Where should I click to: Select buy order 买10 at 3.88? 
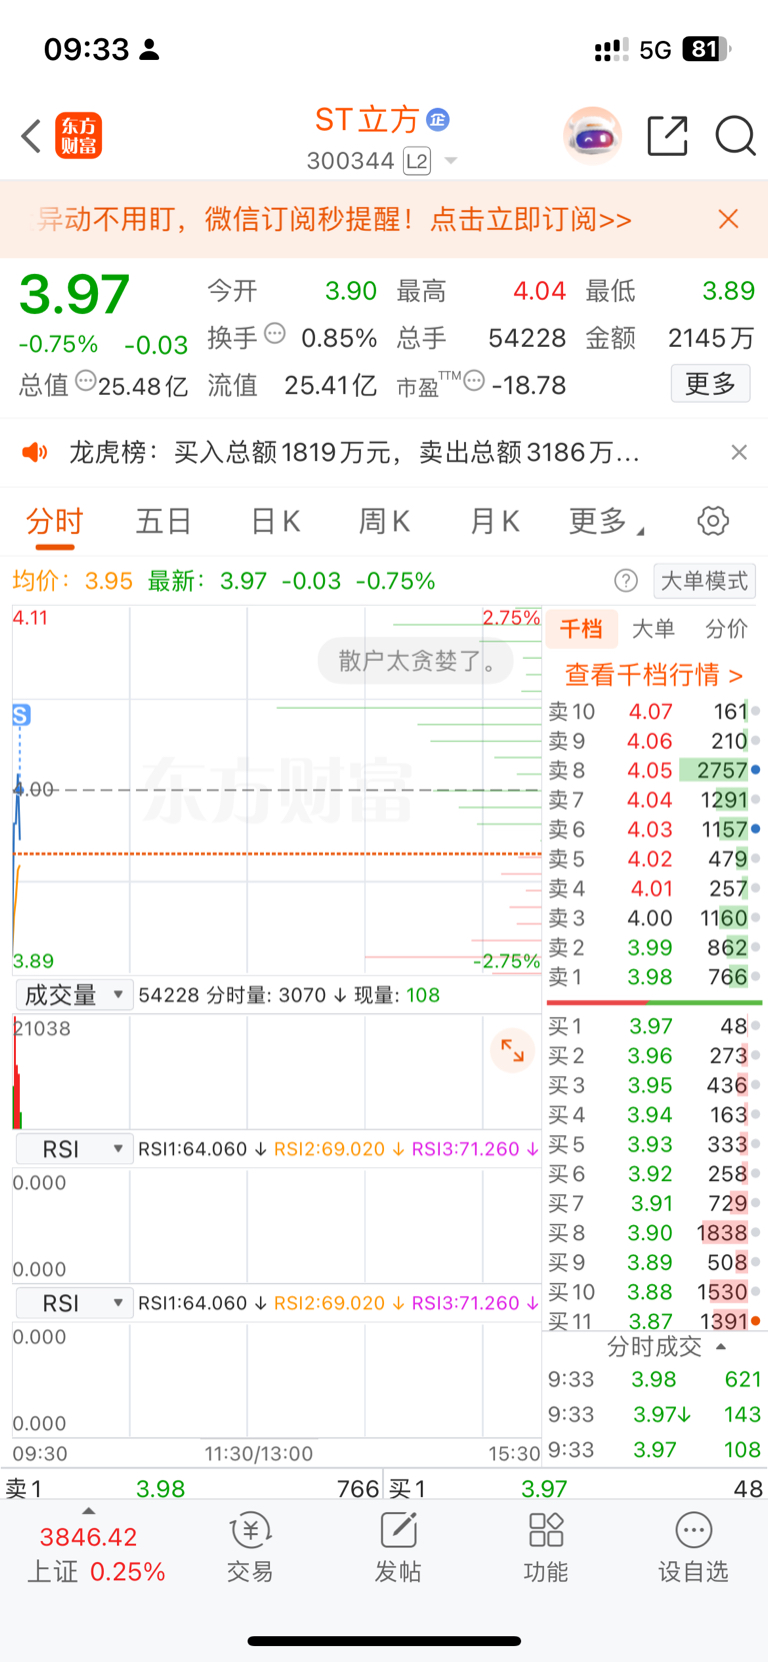(654, 1292)
